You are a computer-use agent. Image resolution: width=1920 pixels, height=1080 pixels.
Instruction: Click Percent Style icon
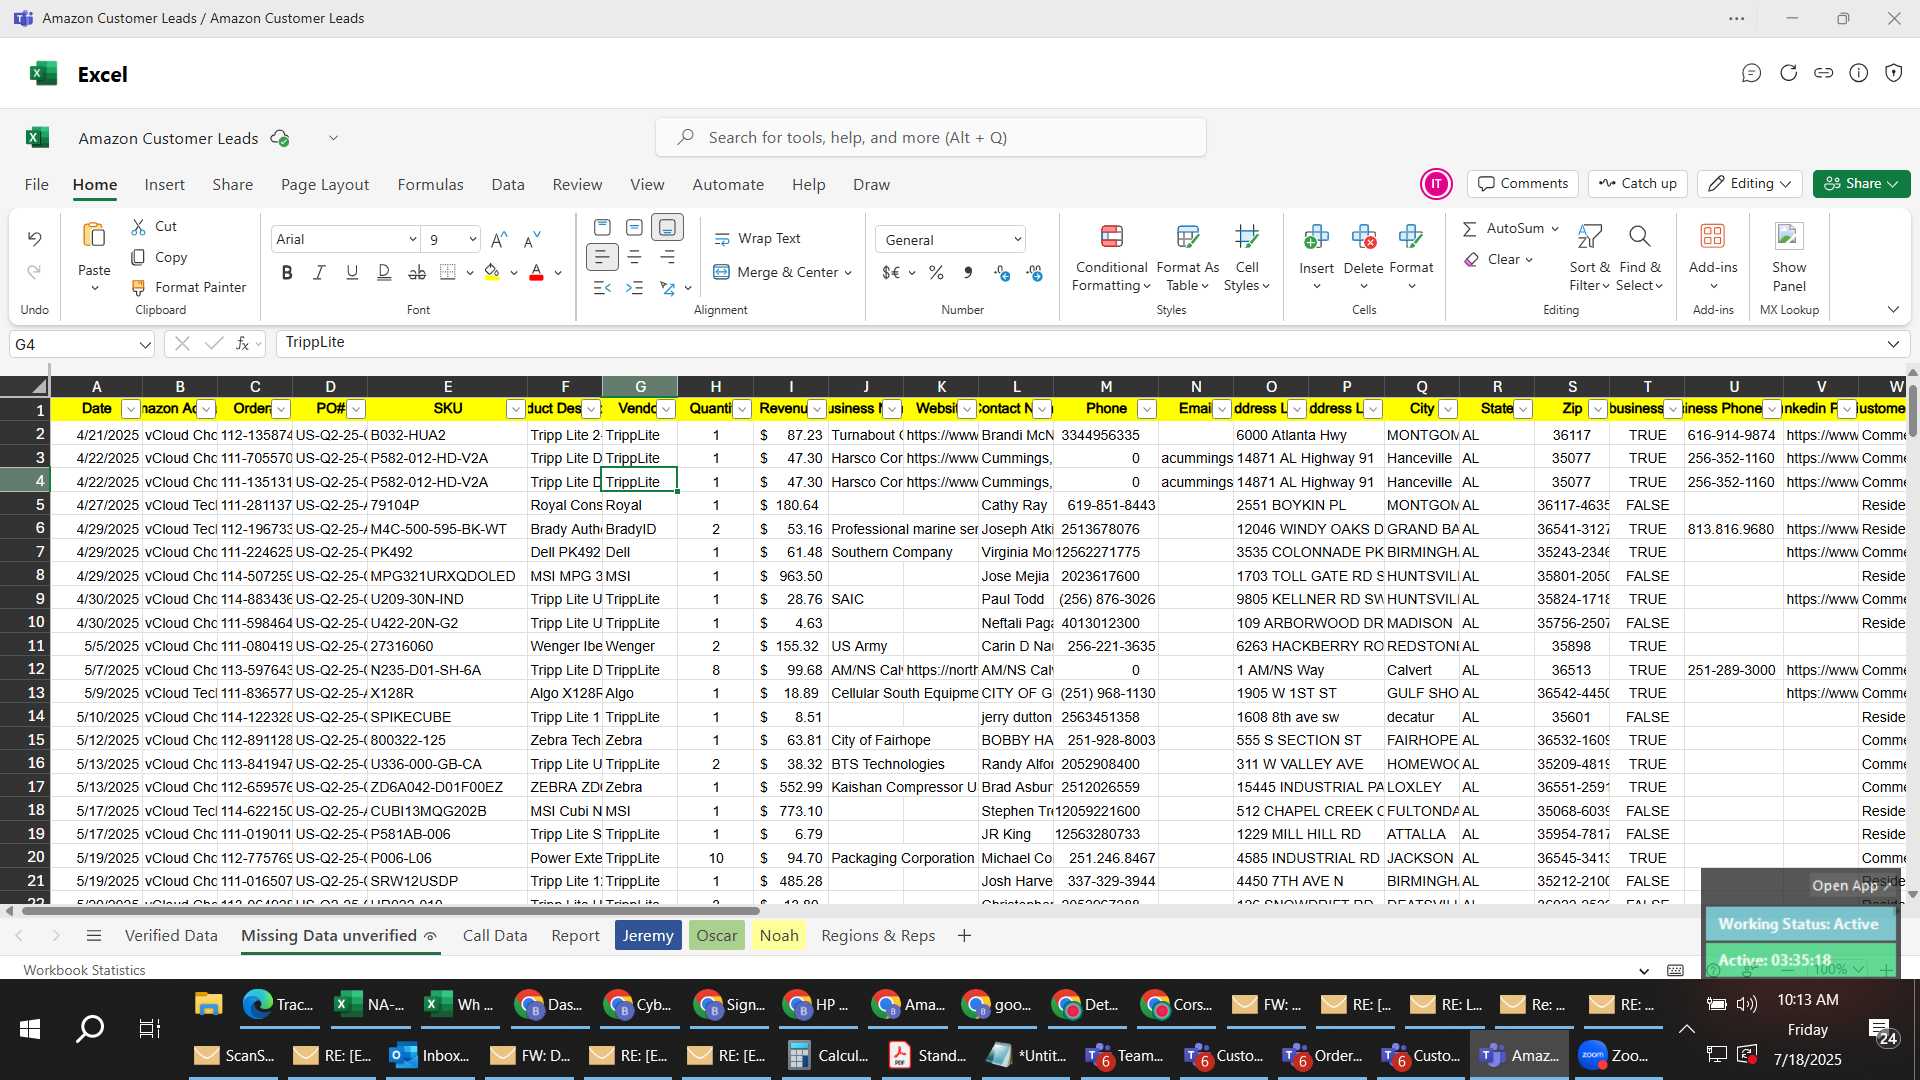[x=936, y=272]
